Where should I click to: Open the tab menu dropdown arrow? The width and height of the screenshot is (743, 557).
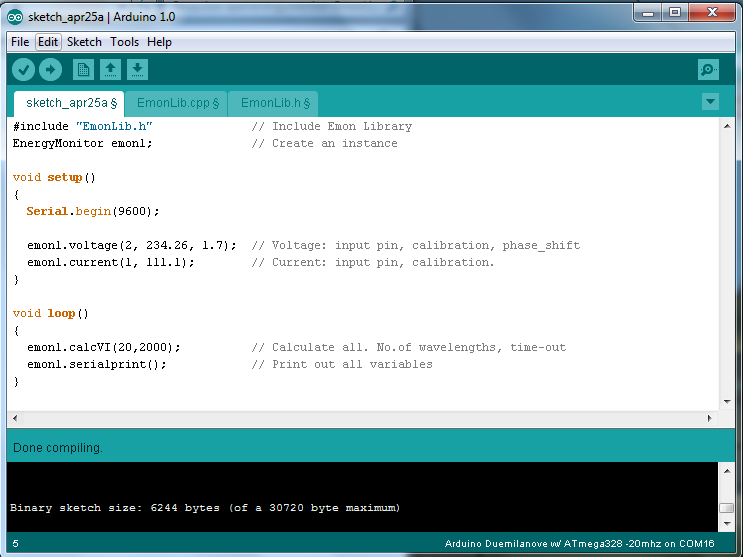coord(710,101)
